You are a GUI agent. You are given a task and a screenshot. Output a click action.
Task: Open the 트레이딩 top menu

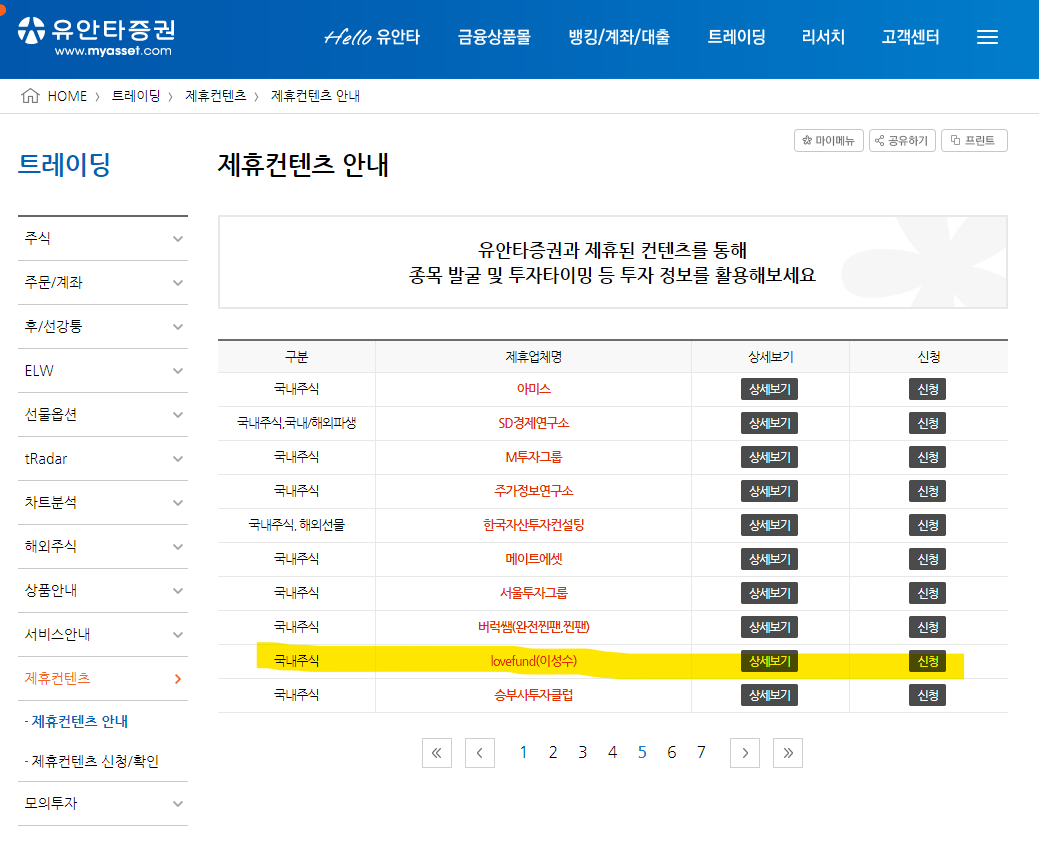736,37
